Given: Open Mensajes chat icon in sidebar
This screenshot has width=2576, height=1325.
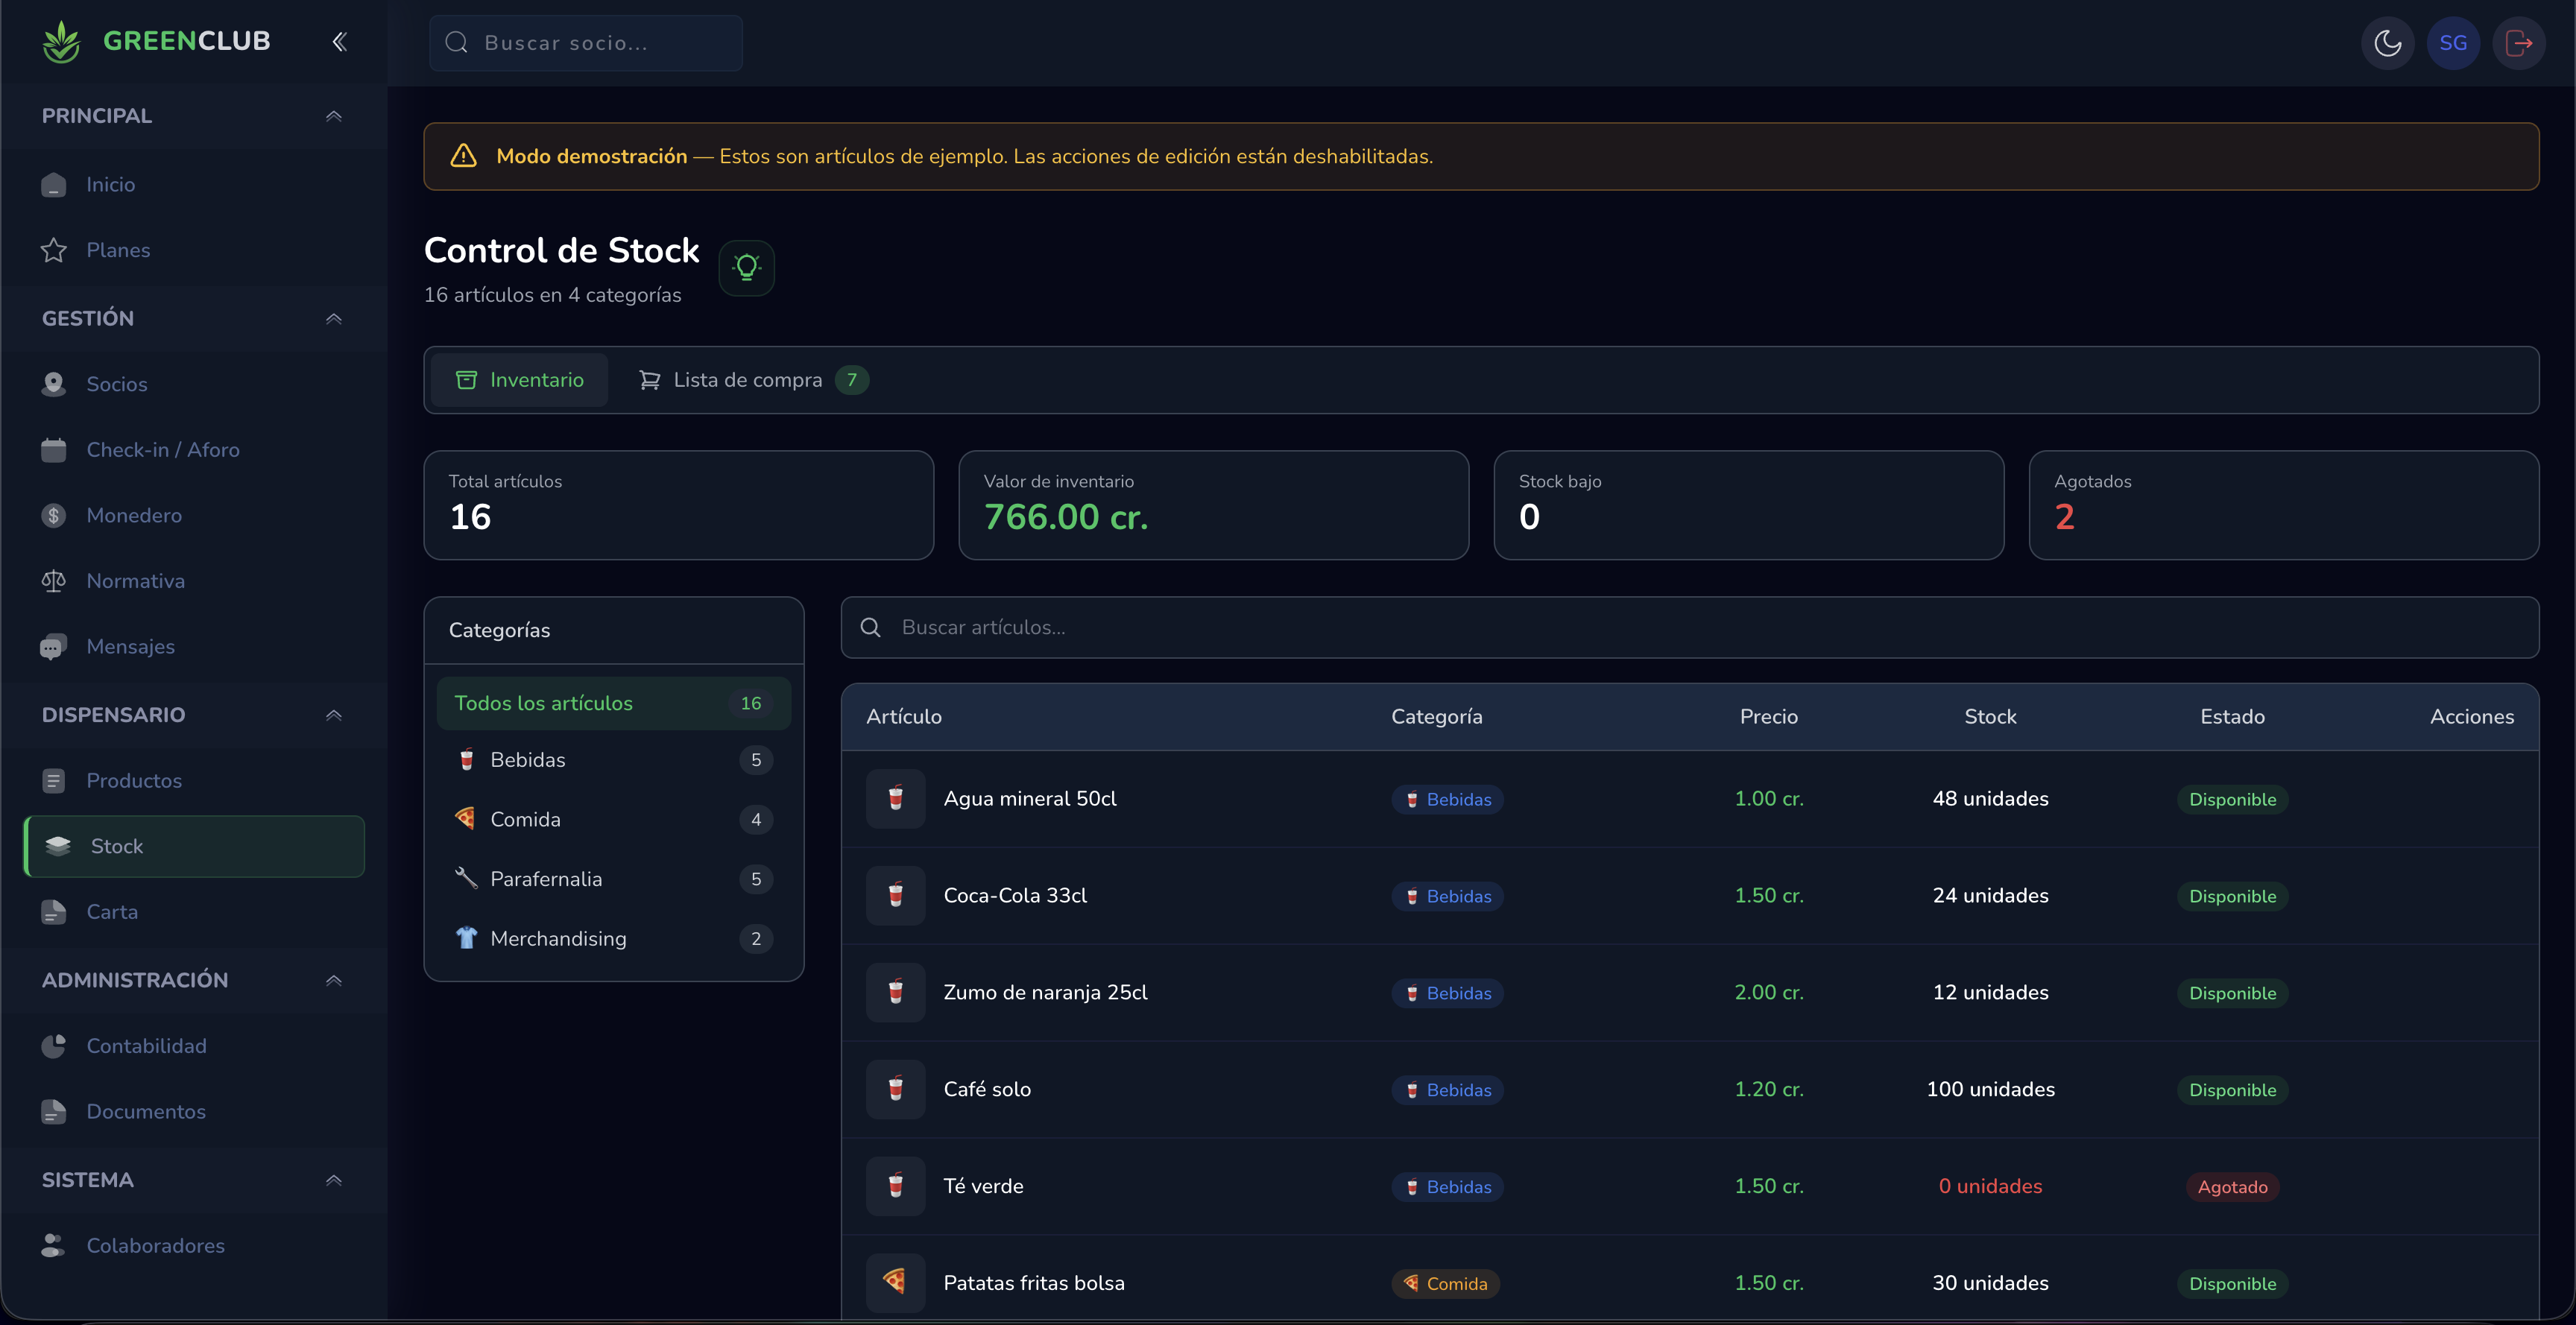Looking at the screenshot, I should click(54, 646).
